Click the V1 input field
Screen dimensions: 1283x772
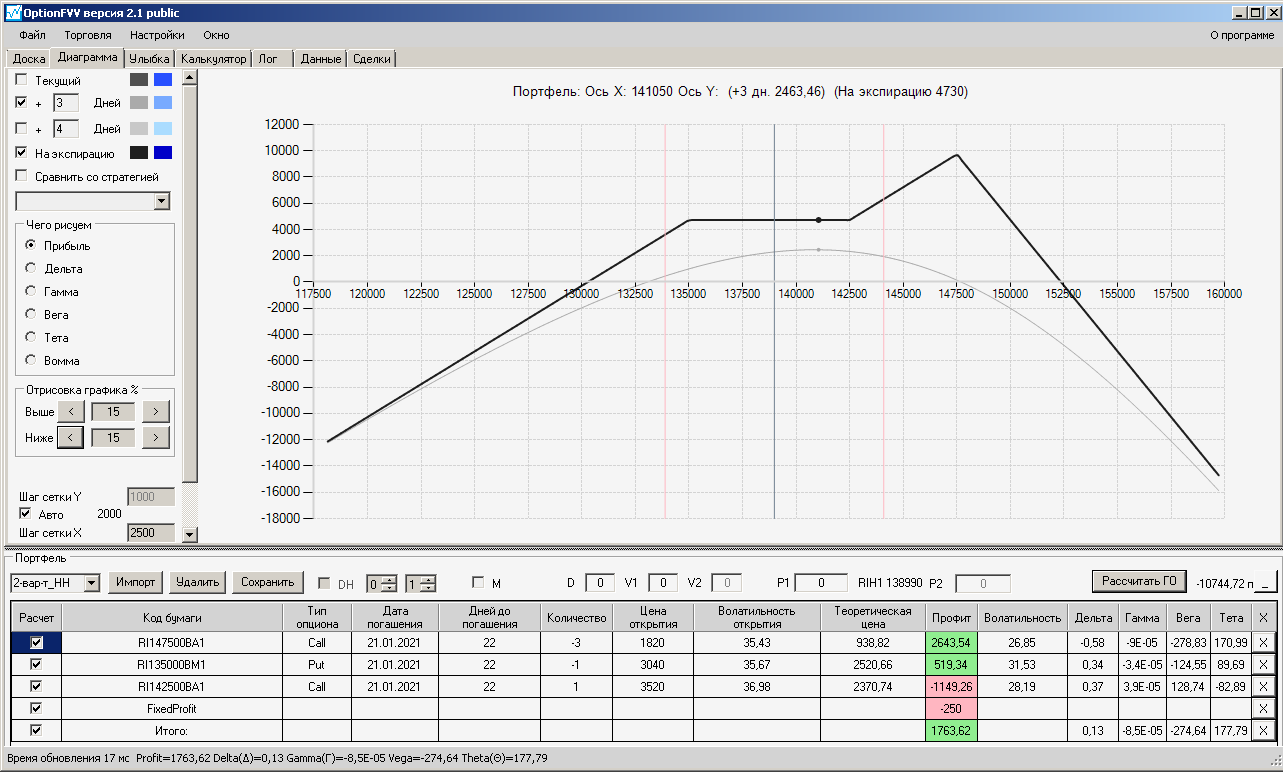pos(663,583)
